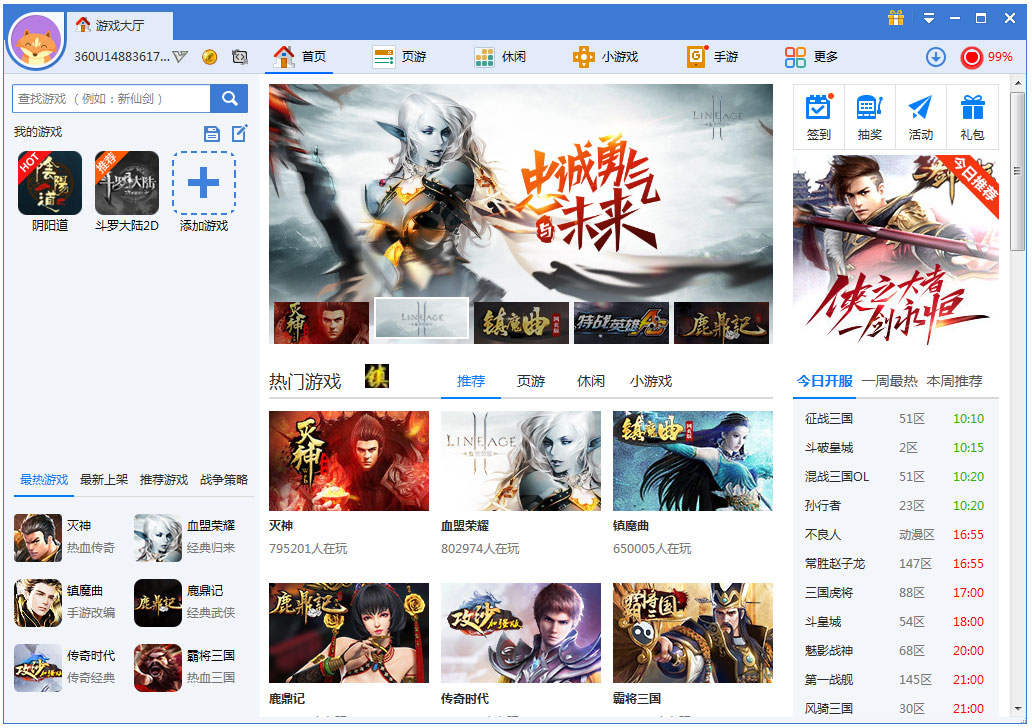Screen dimensions: 1032x728
Task: Open the 活动 paper plane icon
Action: click(x=921, y=117)
